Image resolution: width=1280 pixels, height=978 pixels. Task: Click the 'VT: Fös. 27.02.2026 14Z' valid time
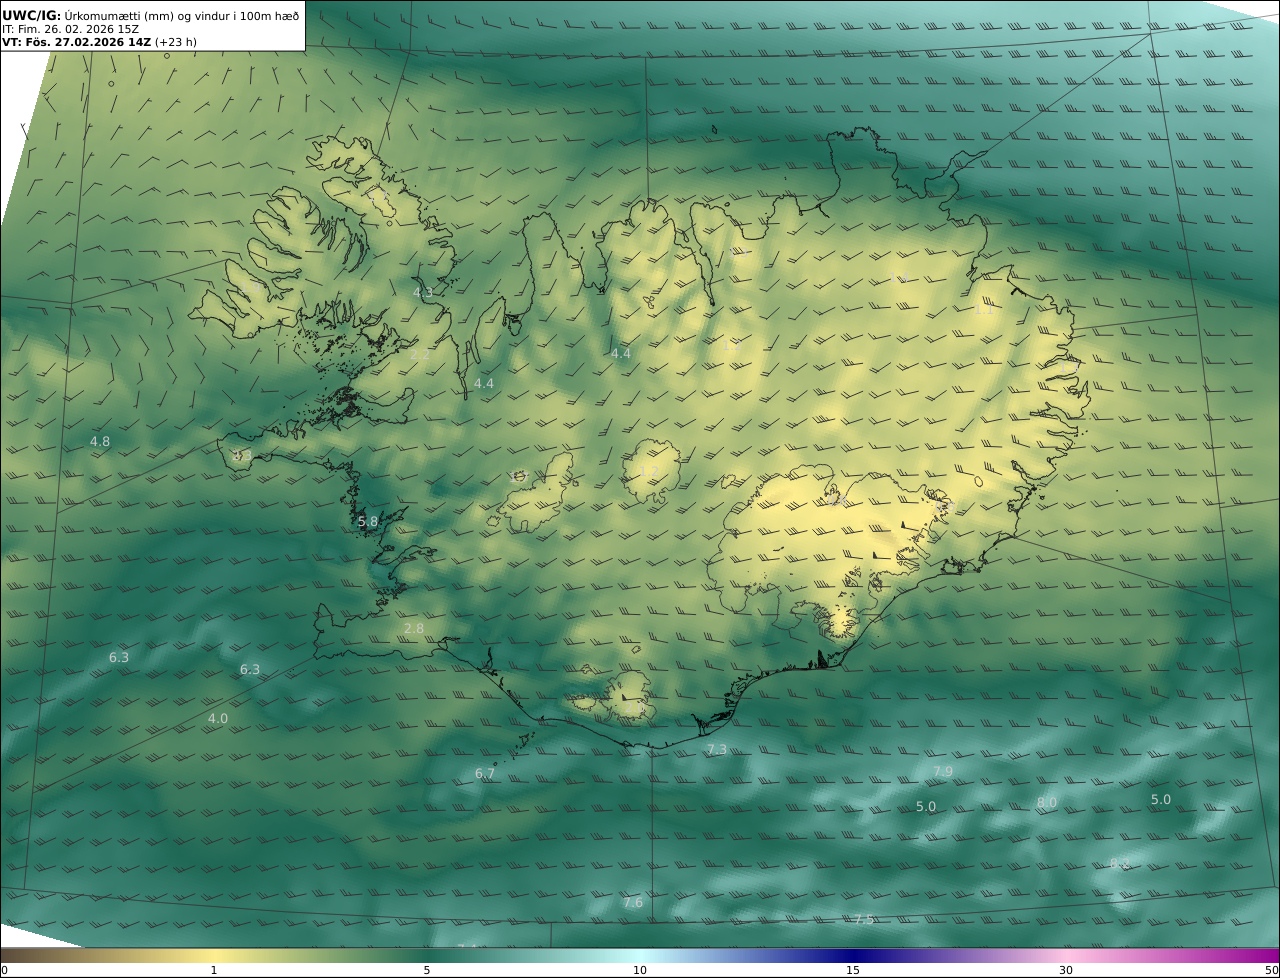[76, 43]
